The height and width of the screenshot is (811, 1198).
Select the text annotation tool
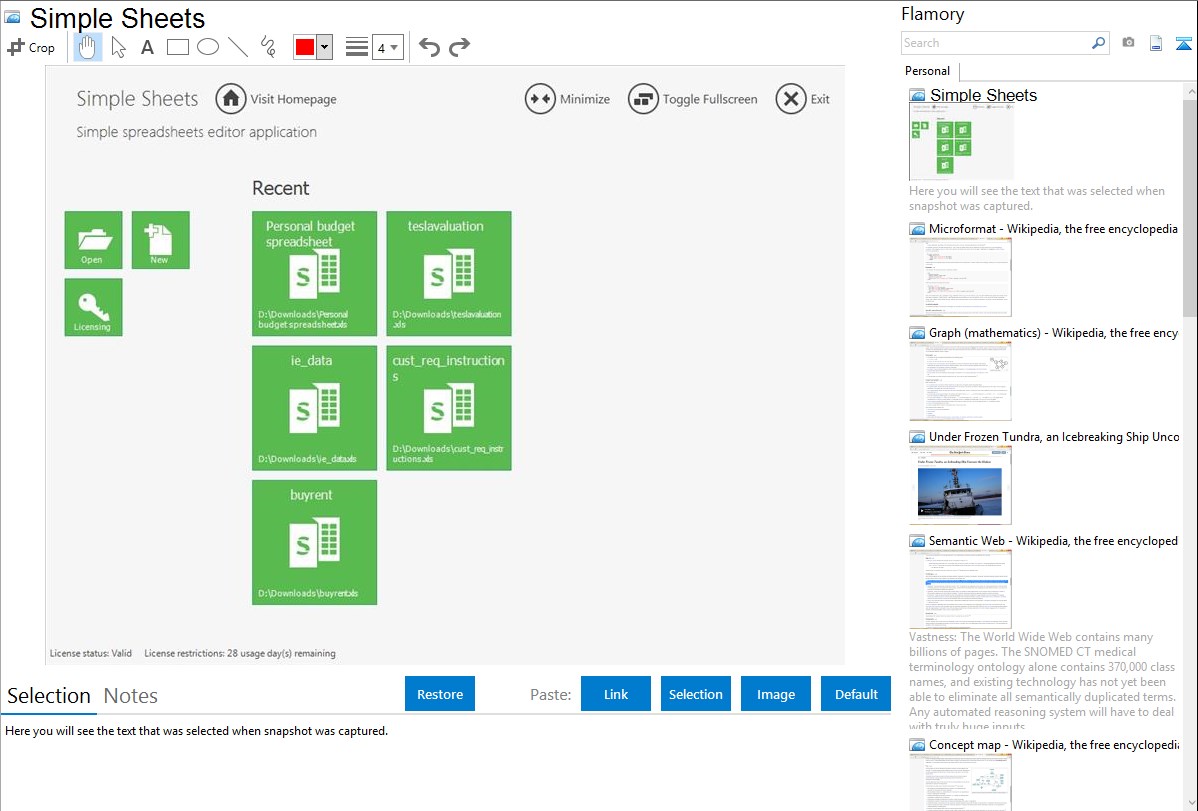(147, 47)
